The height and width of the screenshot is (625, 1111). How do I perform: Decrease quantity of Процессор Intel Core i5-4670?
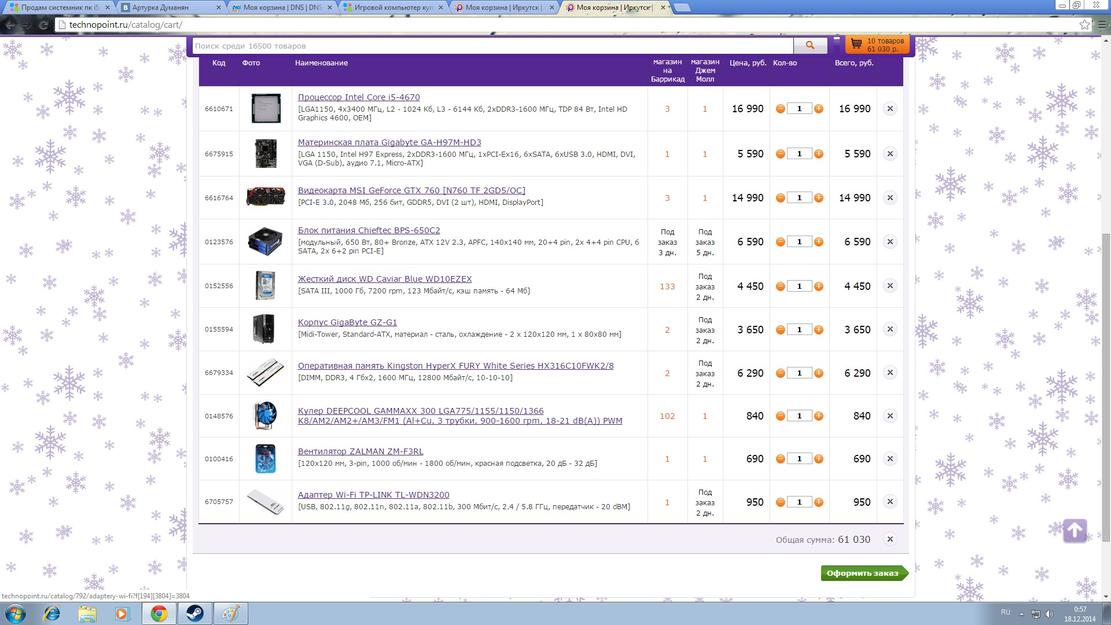pos(780,108)
